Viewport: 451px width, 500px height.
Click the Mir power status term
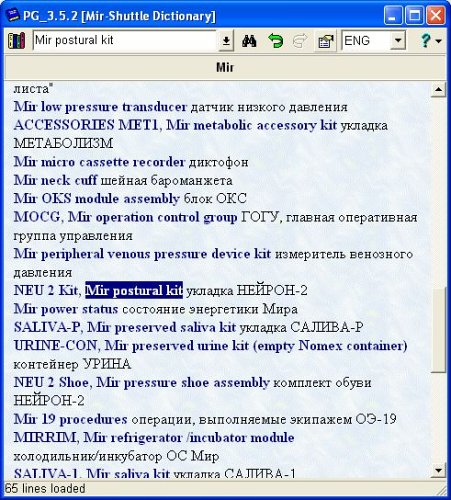pos(66,309)
